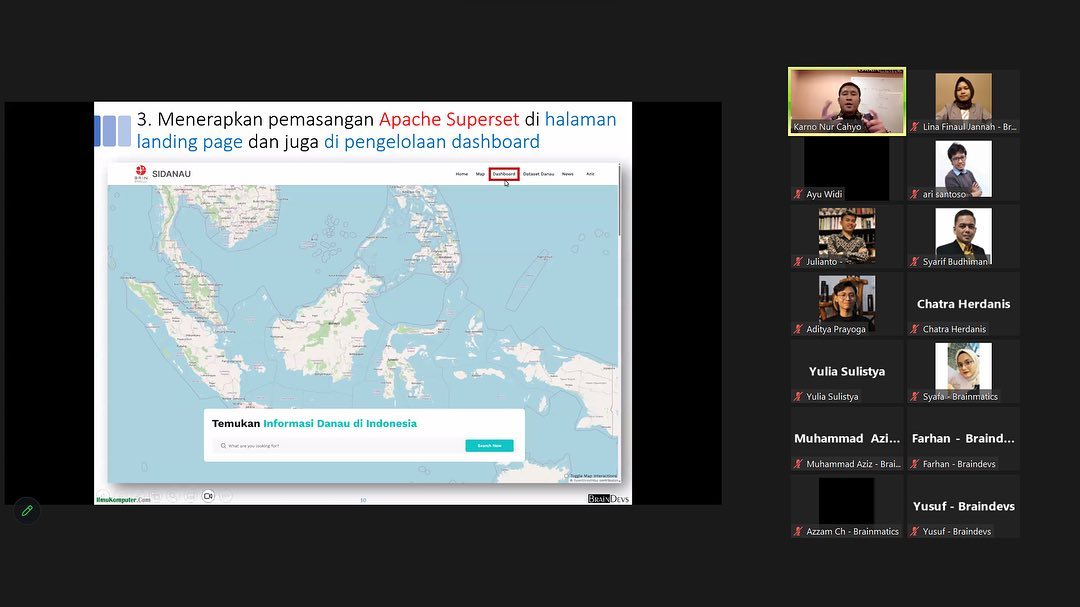
Task: Go to Map in the navigation bar
Action: point(480,174)
